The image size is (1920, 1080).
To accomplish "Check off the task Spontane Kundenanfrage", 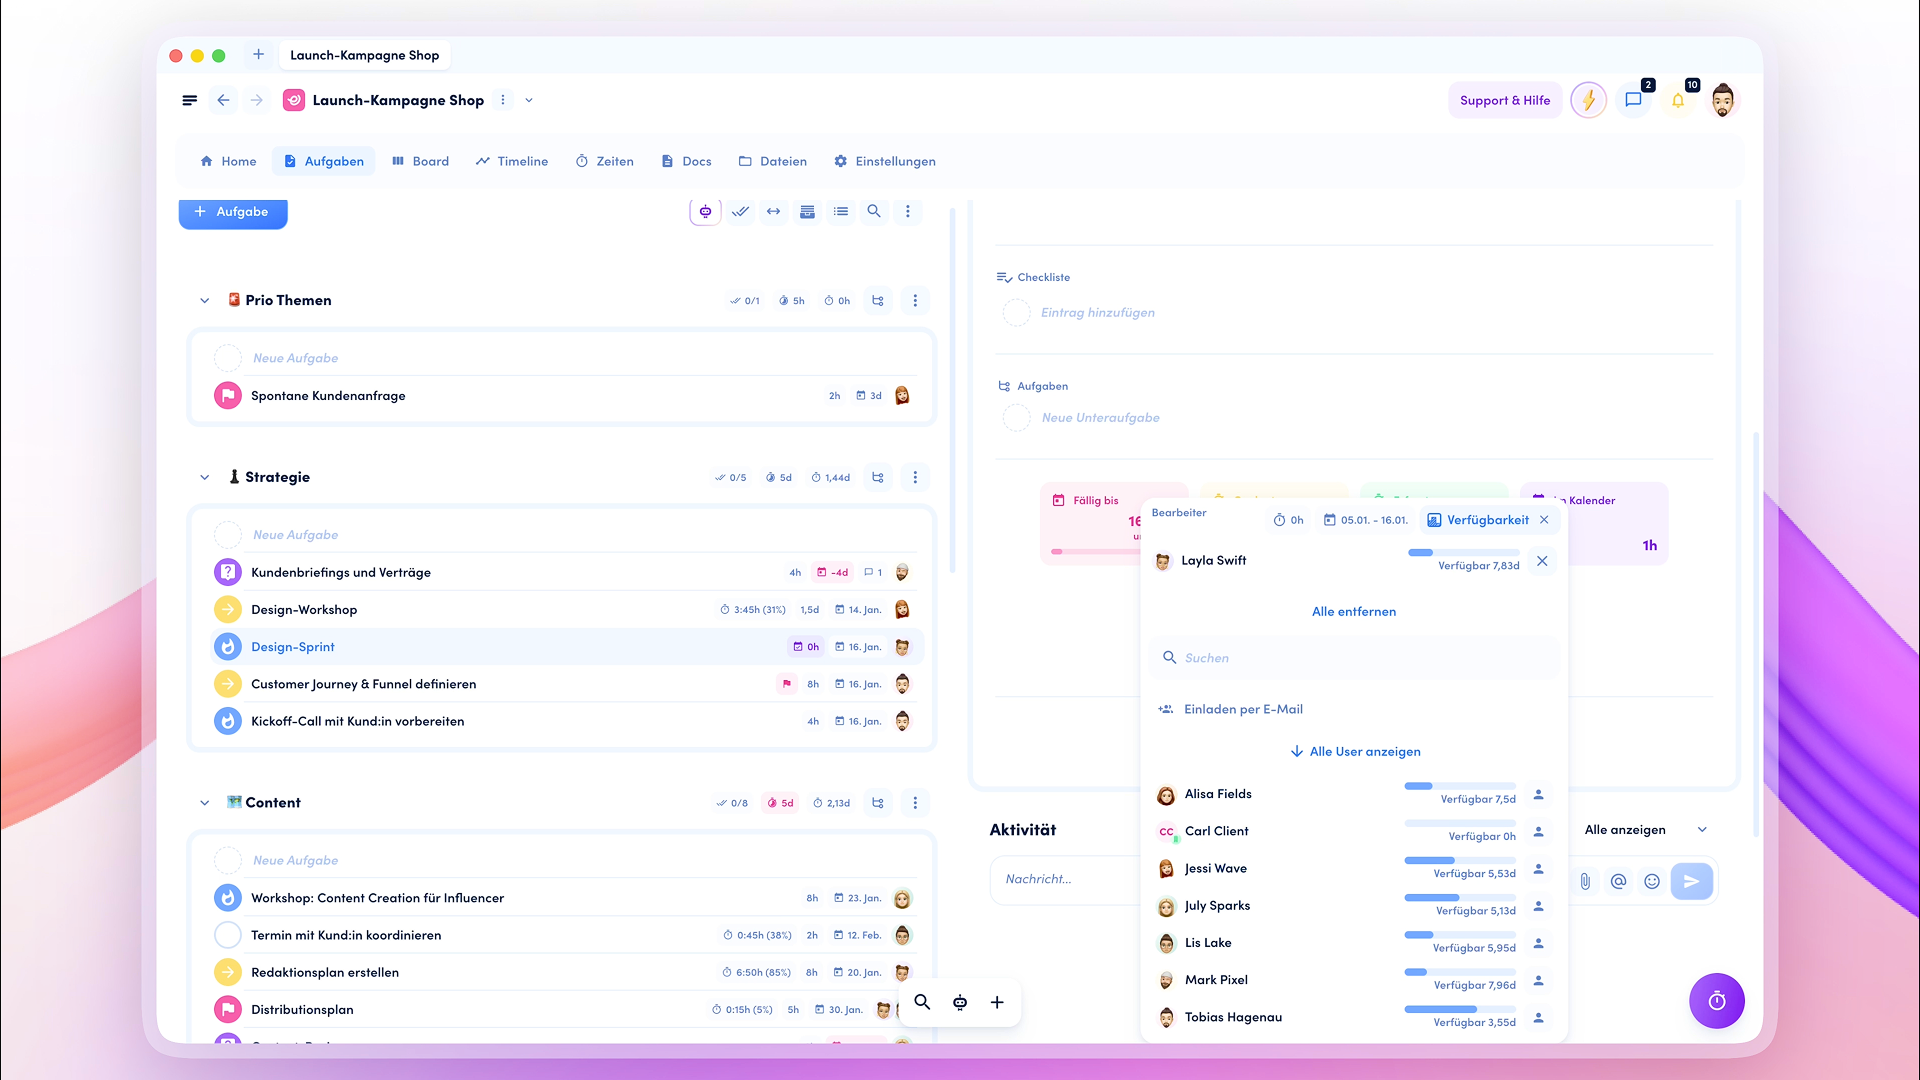I will coord(227,395).
